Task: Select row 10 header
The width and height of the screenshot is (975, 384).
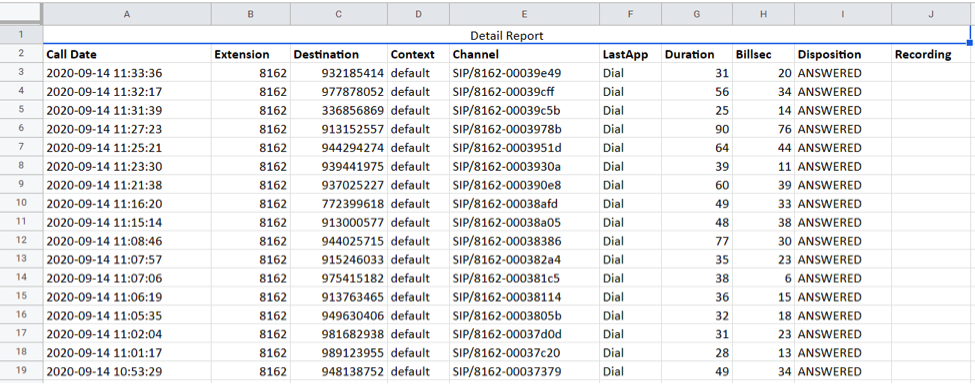Action: tap(21, 203)
